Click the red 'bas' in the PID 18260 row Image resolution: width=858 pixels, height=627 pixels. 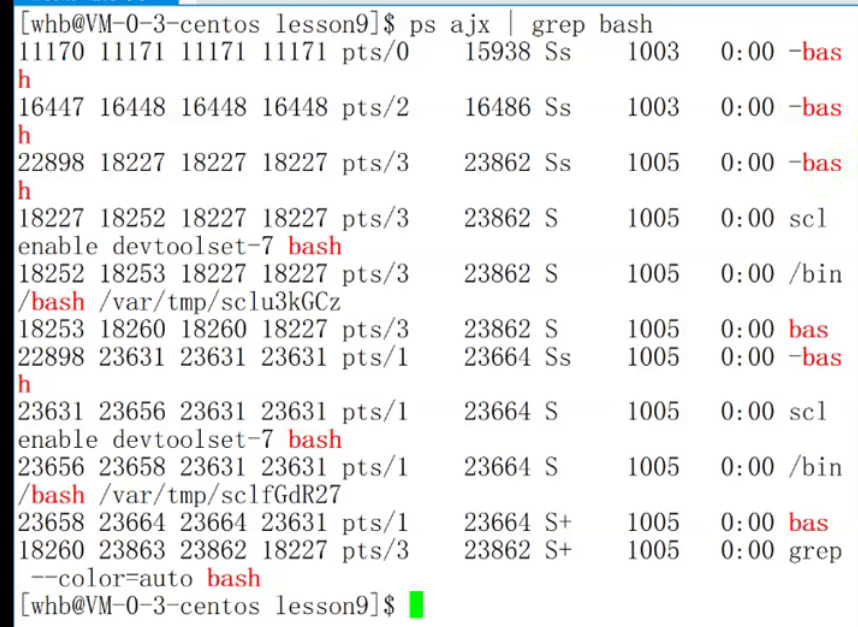click(808, 329)
